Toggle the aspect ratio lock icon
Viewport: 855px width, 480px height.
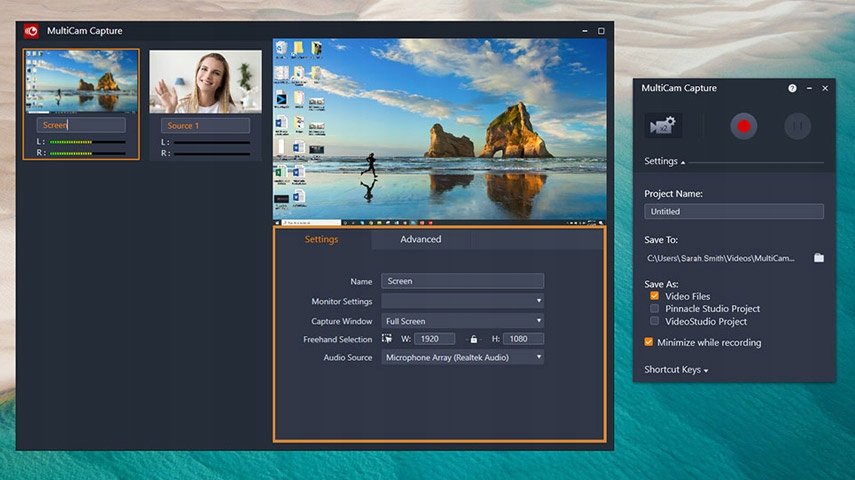(474, 340)
